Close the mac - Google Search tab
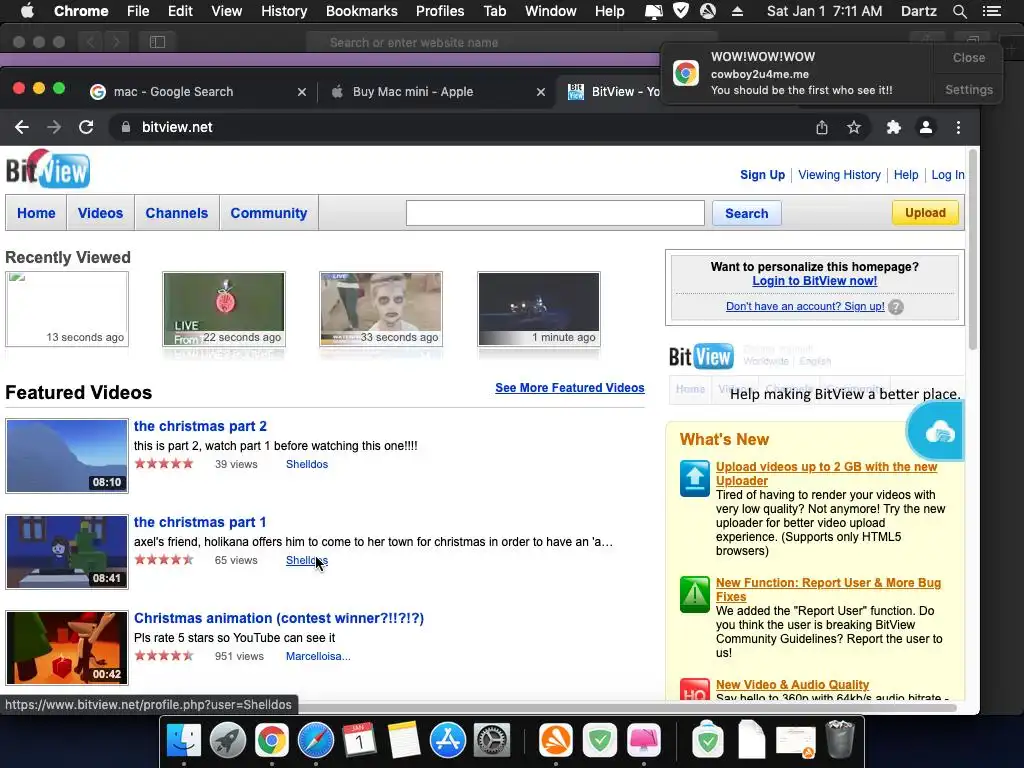1024x768 pixels. (302, 92)
